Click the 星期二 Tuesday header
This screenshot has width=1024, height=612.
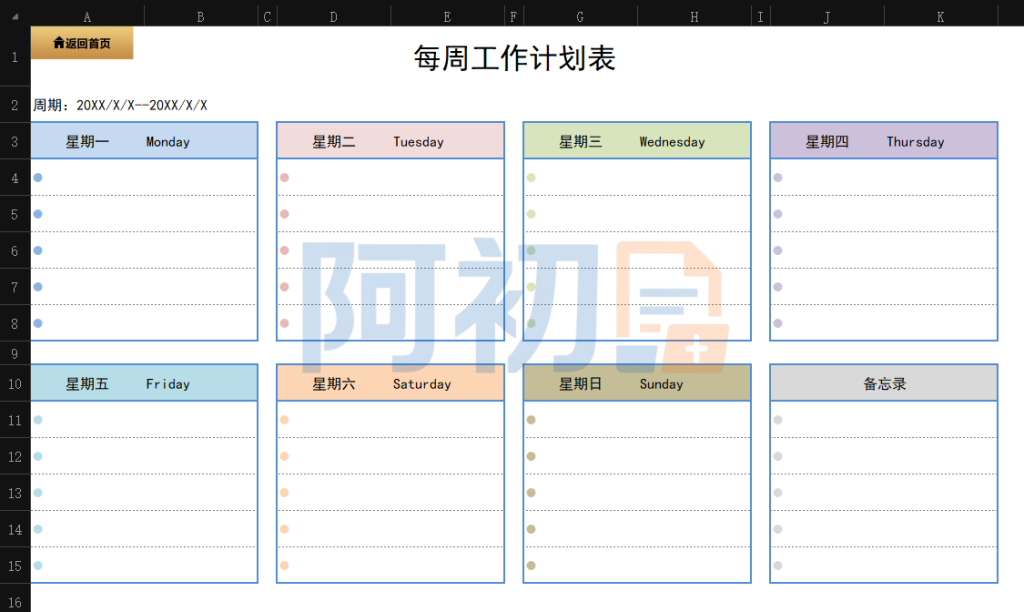pos(391,140)
